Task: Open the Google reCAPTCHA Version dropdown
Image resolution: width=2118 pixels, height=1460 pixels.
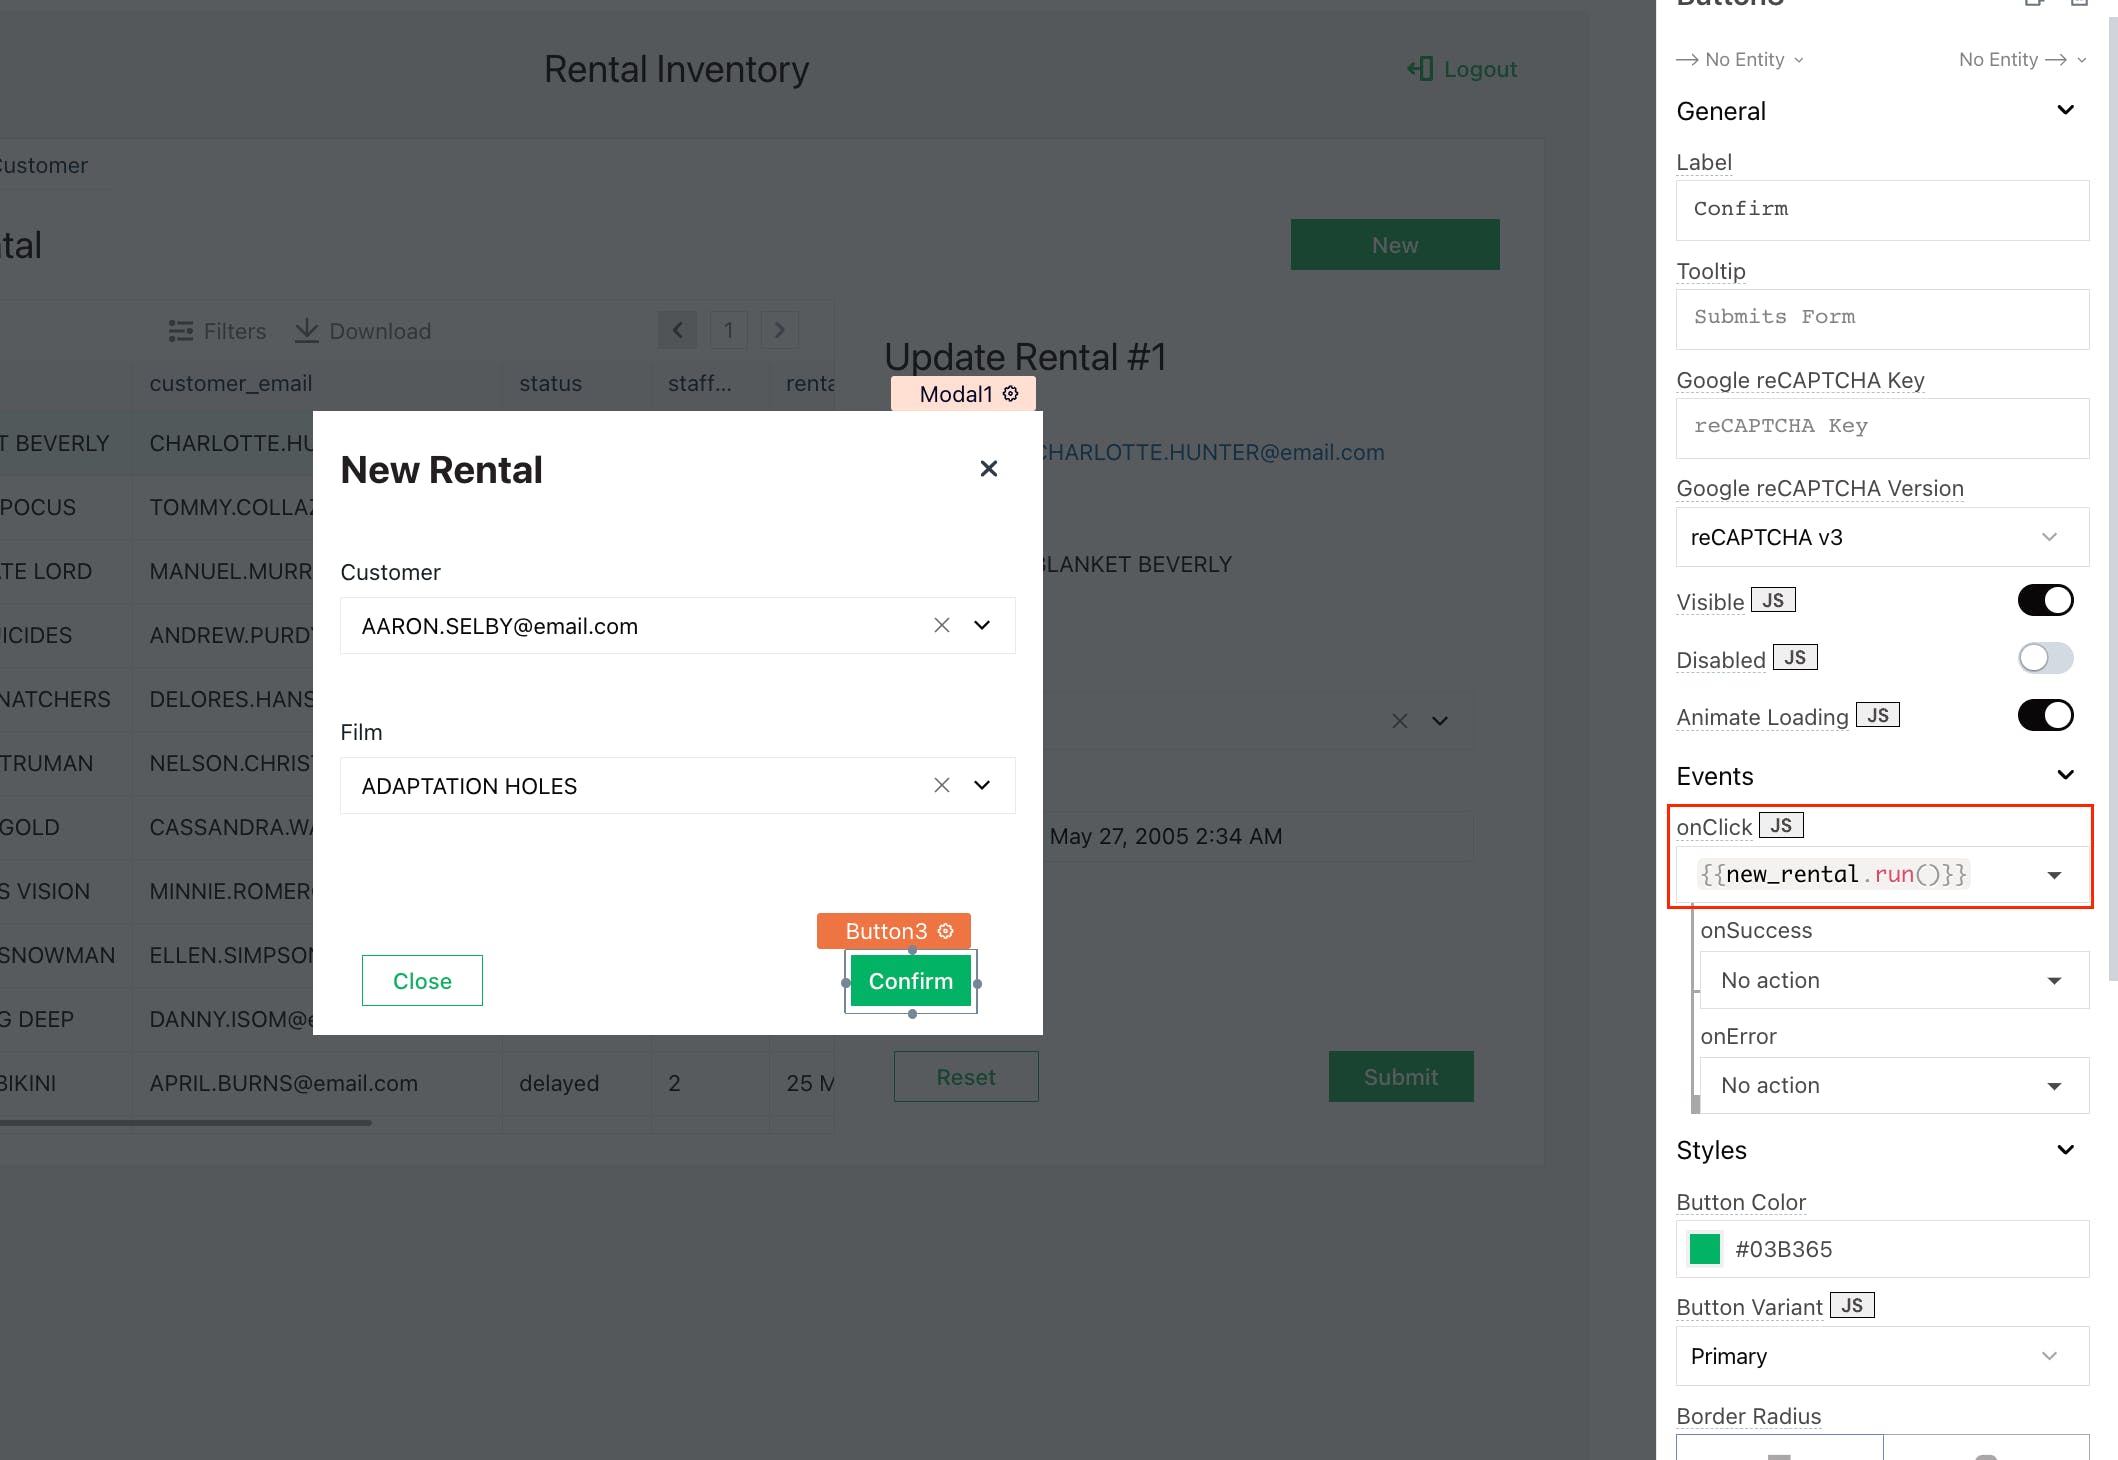Action: click(1881, 538)
